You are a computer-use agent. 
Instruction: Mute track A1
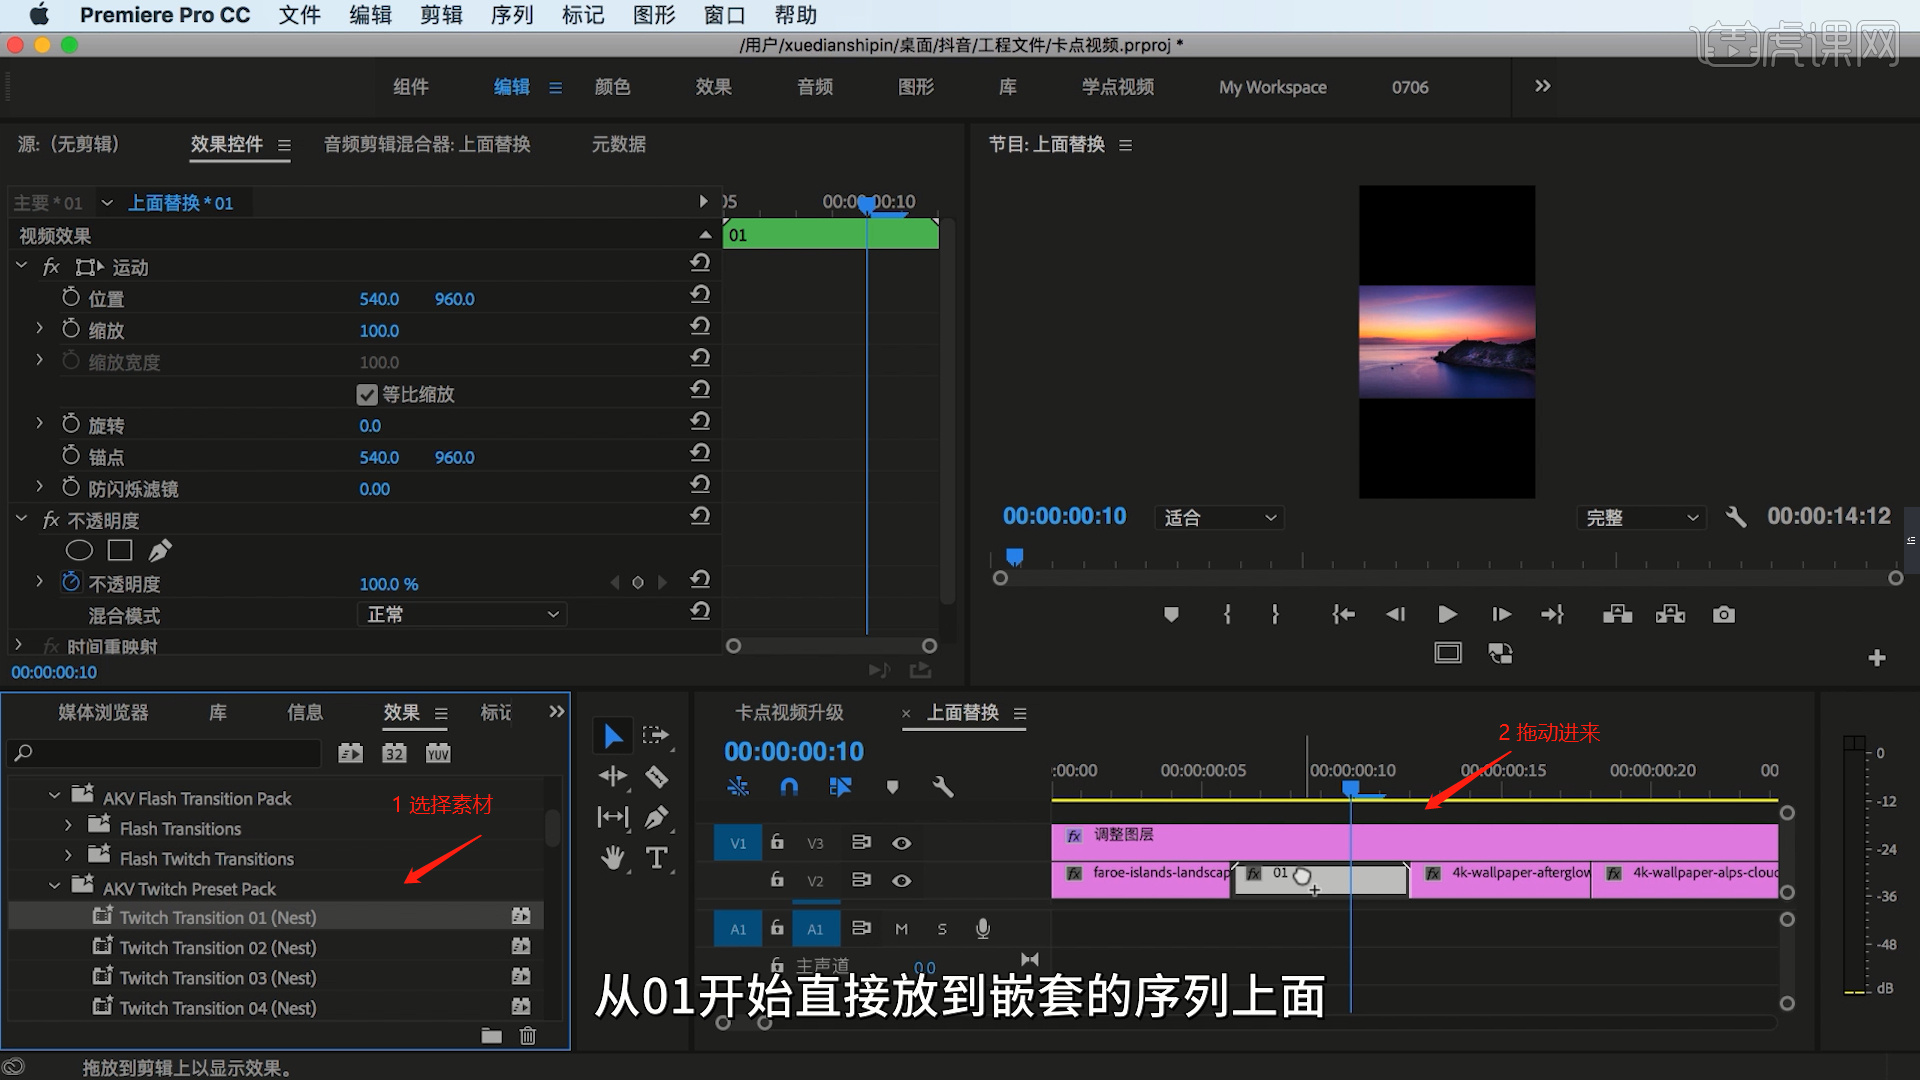901,929
